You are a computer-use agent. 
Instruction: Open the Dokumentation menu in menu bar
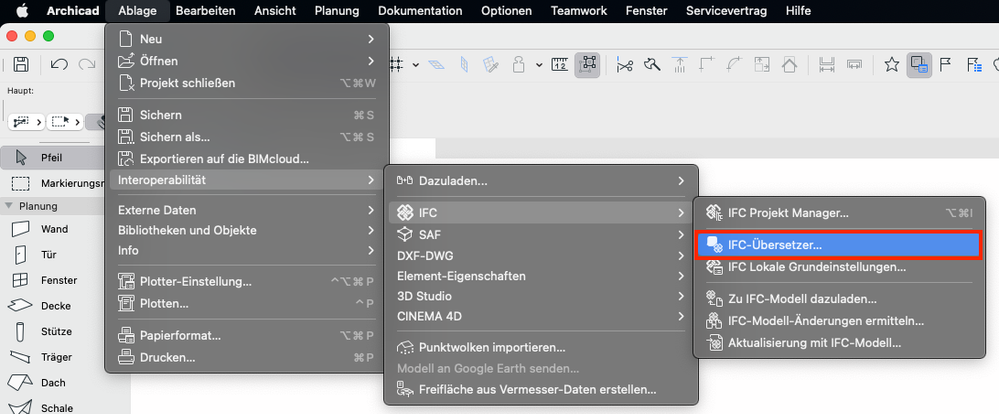click(420, 11)
